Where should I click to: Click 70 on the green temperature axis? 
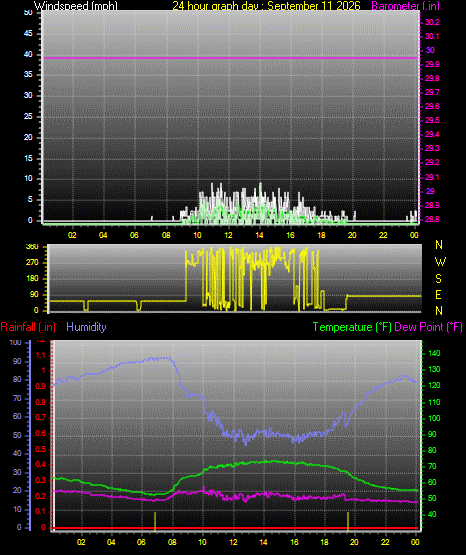[x=432, y=466]
